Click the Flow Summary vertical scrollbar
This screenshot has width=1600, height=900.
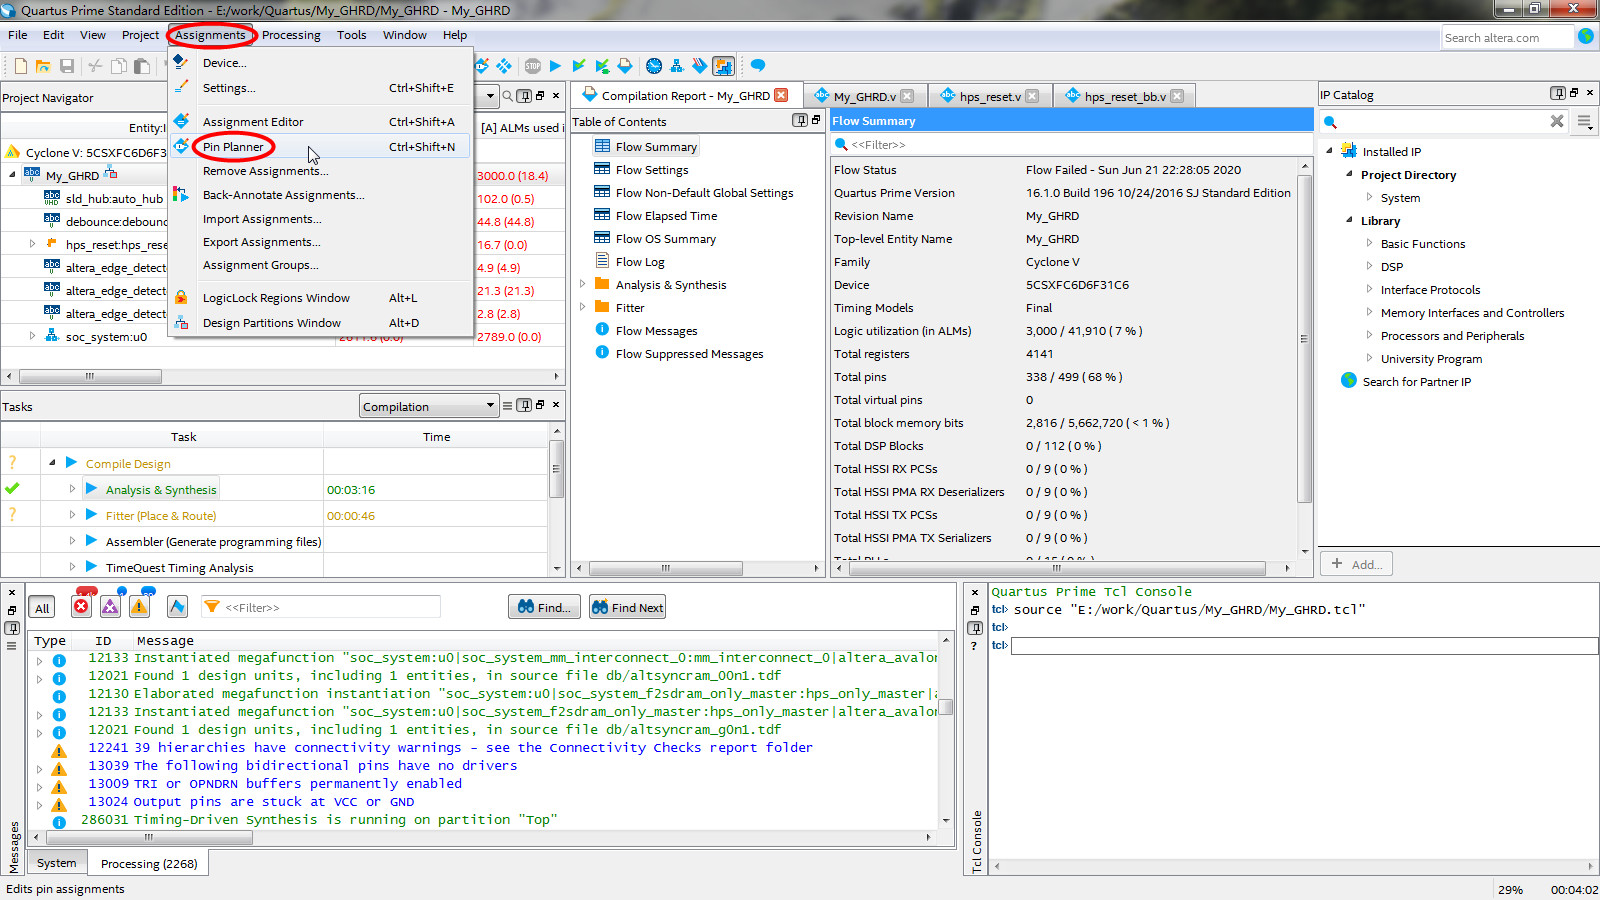(x=1303, y=338)
